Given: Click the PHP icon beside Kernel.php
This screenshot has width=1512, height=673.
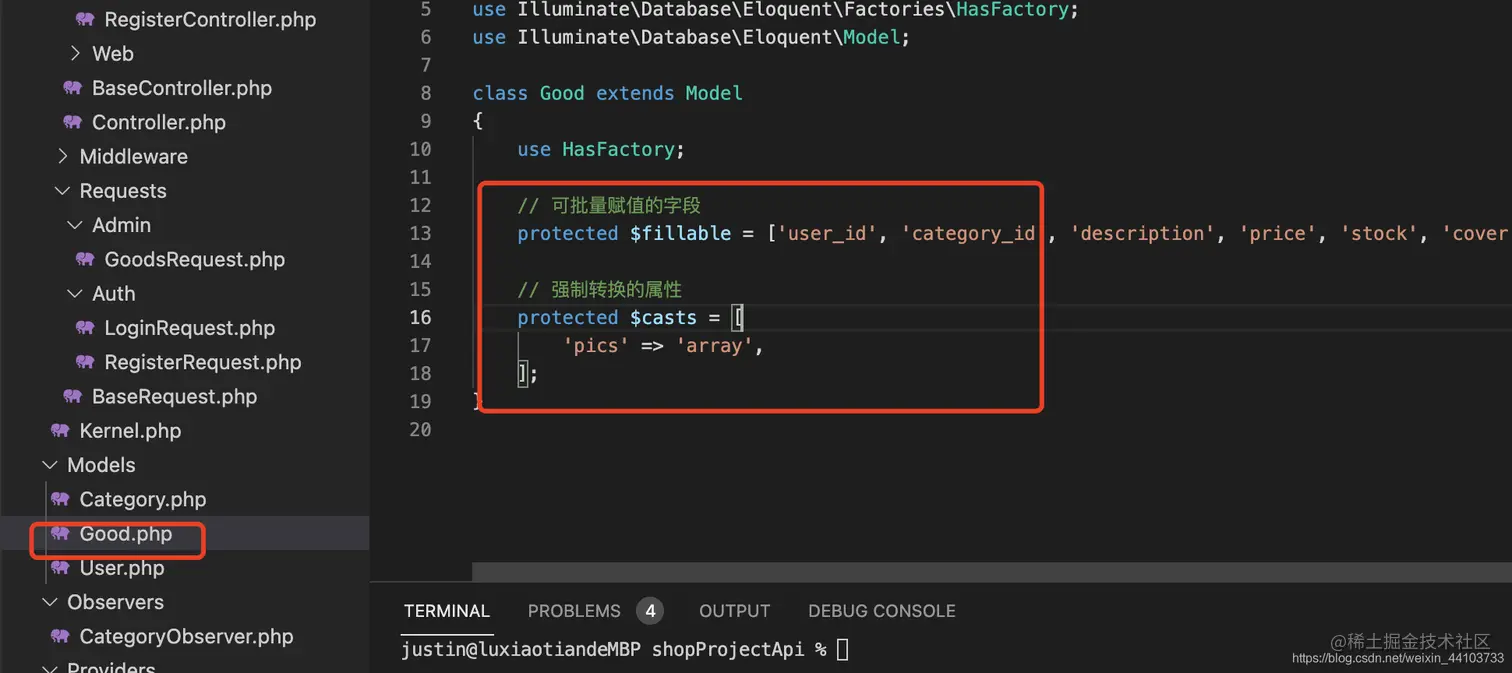Looking at the screenshot, I should pyautogui.click(x=60, y=431).
